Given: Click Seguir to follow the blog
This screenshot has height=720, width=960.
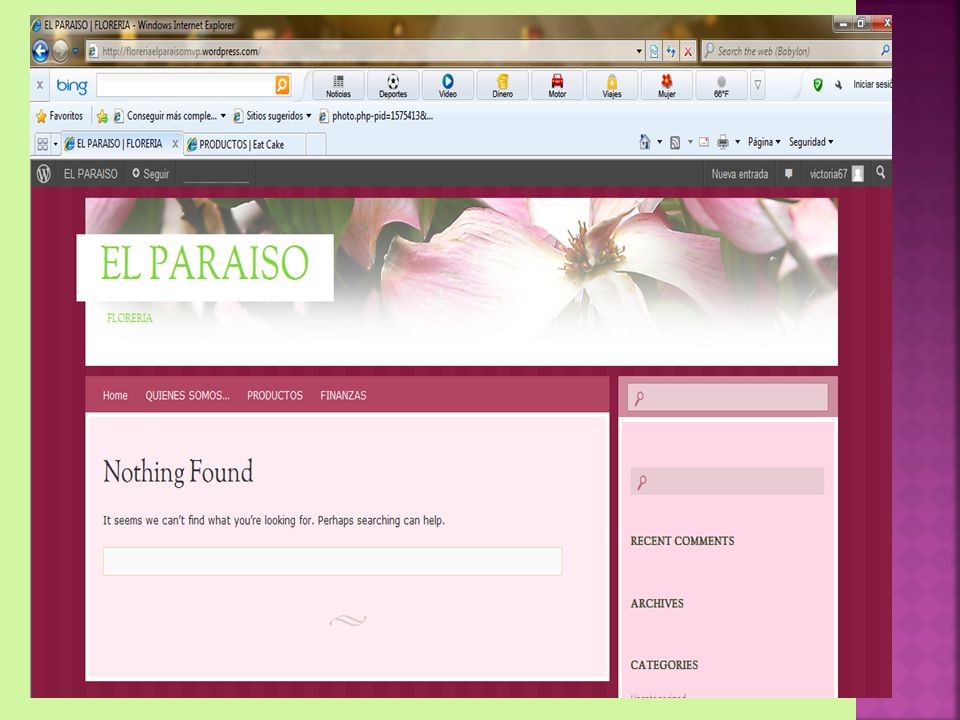Looking at the screenshot, I should (151, 174).
